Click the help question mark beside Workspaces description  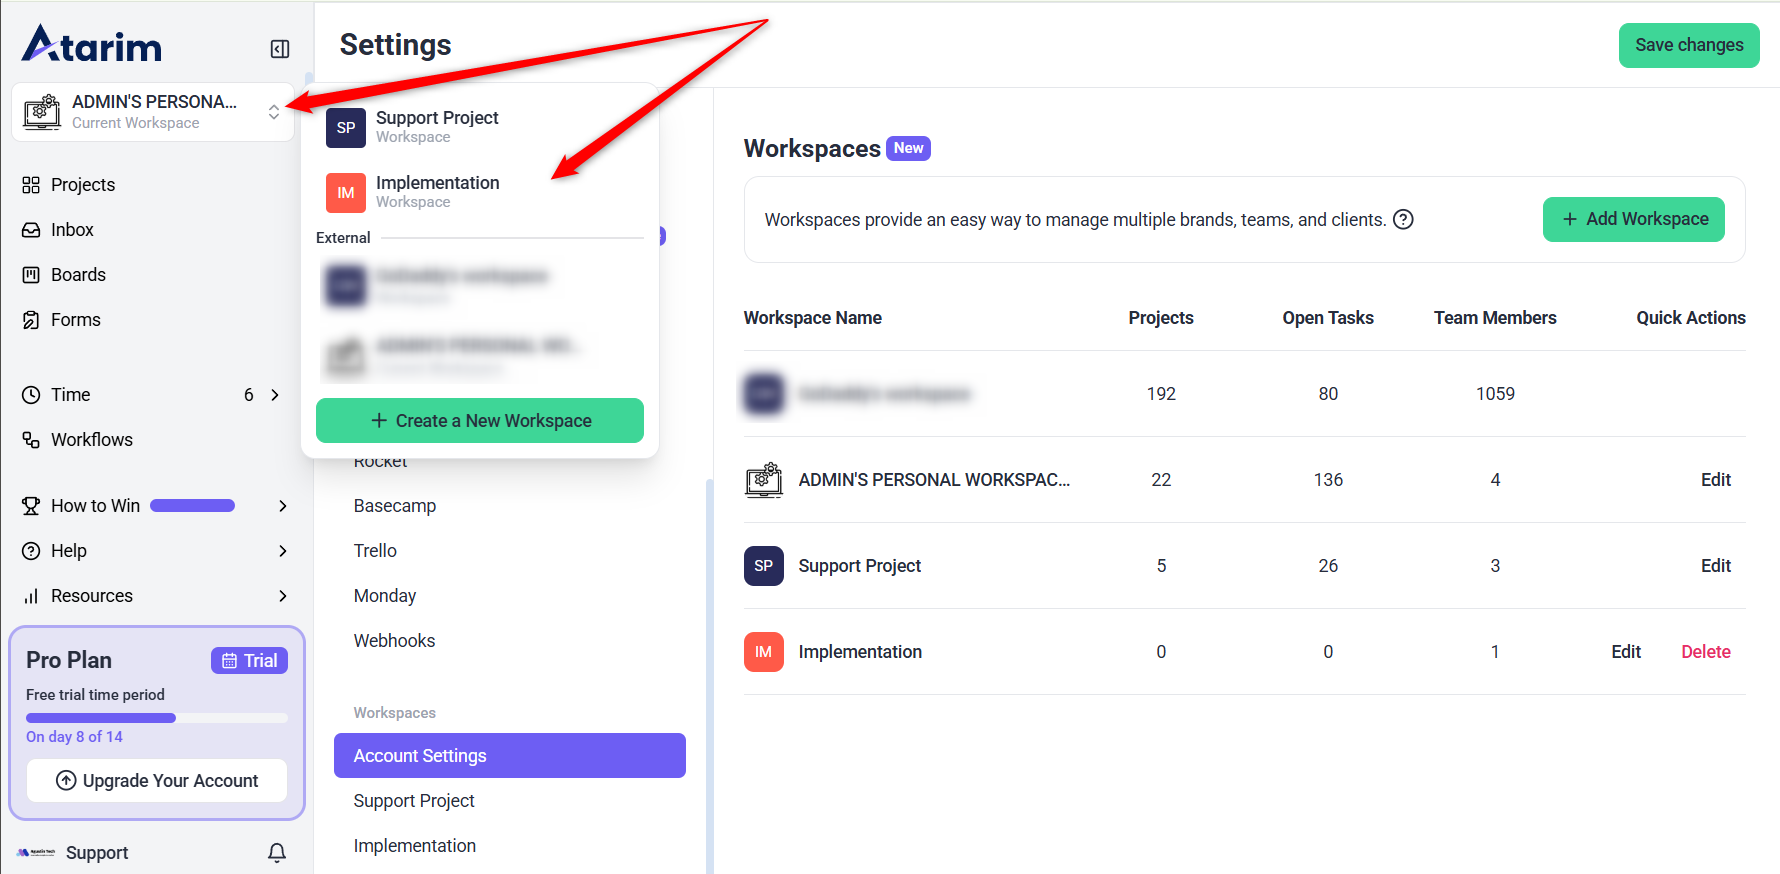[1403, 220]
